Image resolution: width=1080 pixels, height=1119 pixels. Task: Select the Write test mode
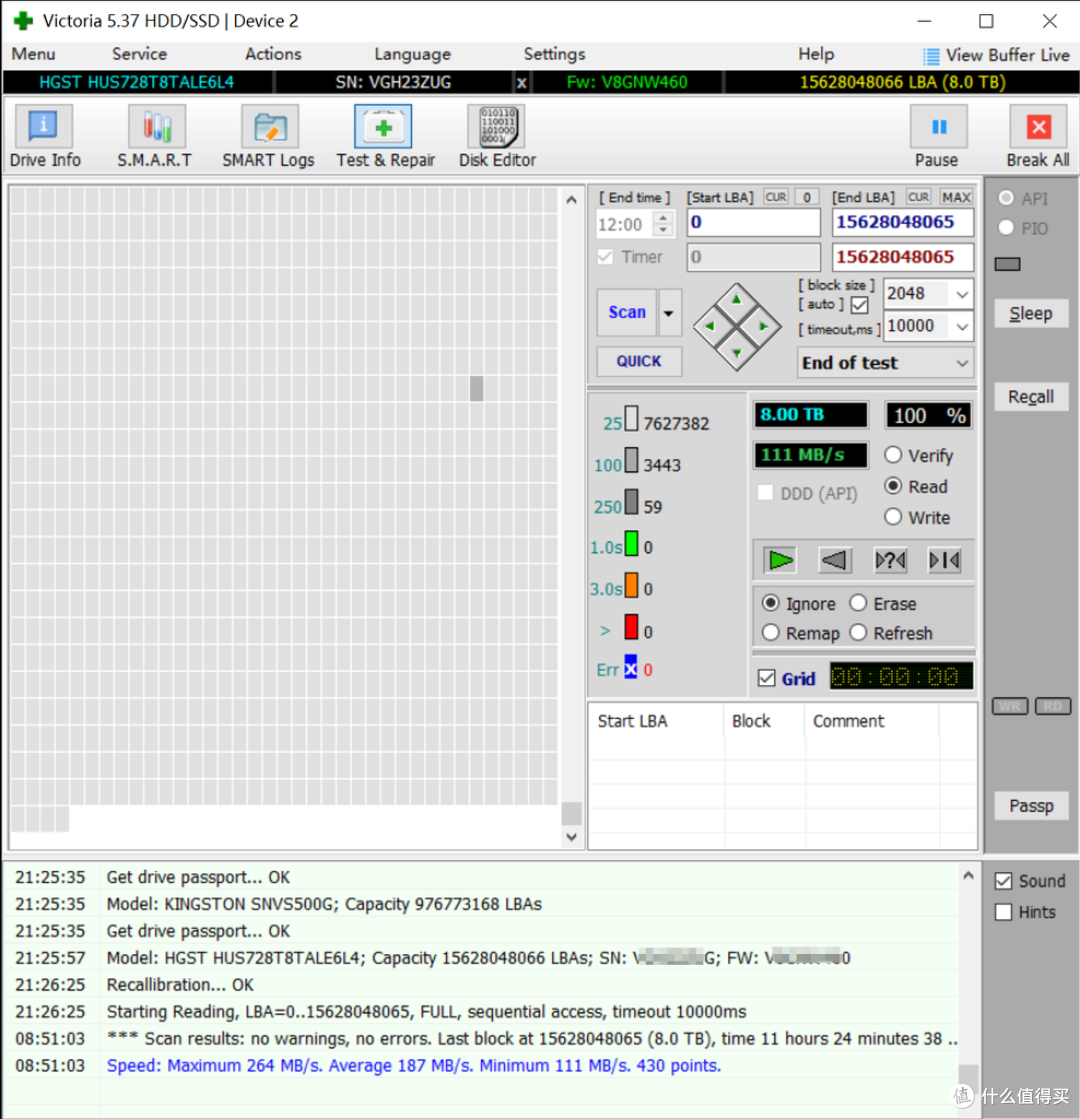[893, 517]
